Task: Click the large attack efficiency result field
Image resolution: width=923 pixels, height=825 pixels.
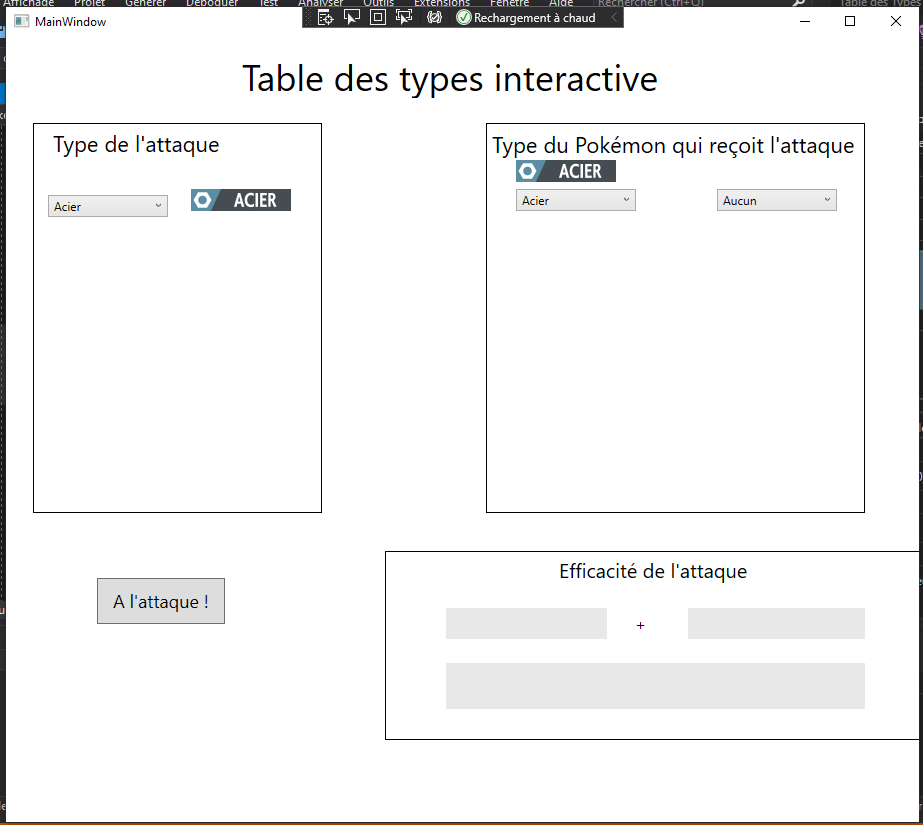Action: click(x=654, y=686)
